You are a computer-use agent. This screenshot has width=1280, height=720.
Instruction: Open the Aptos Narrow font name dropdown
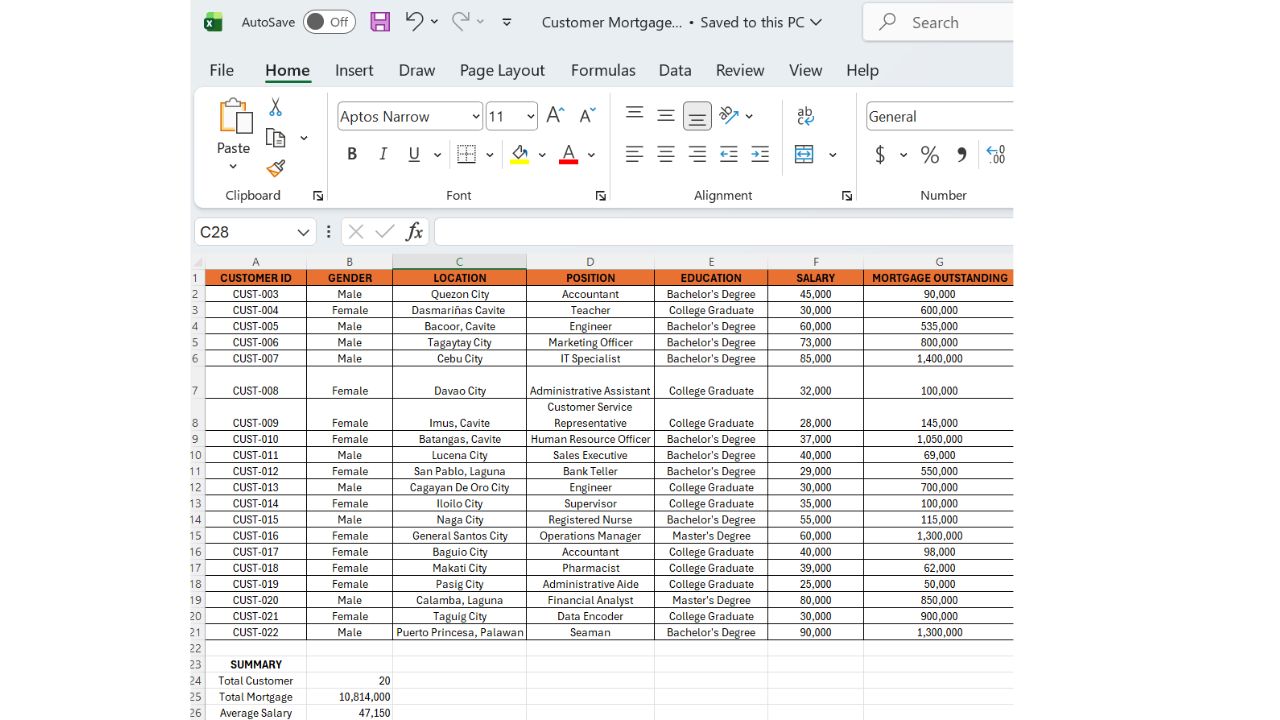click(476, 116)
